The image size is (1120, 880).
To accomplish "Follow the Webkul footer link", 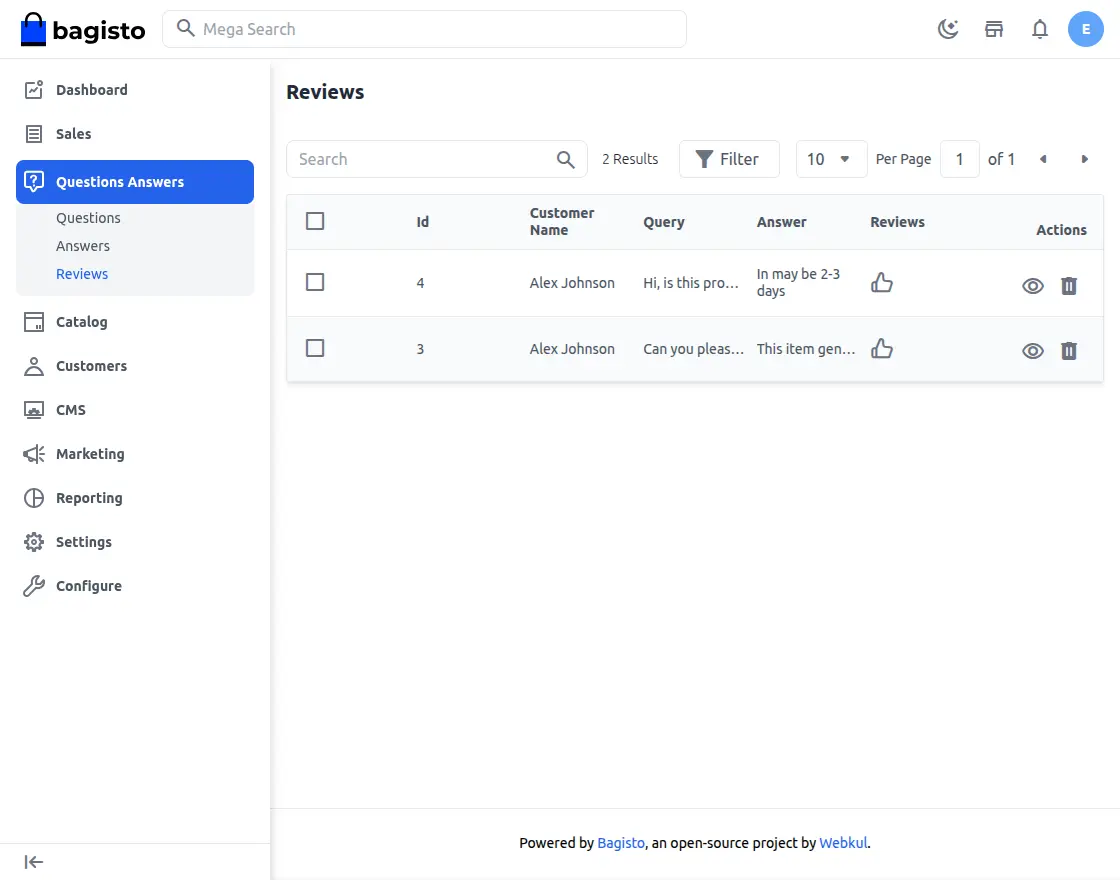I will 843,843.
